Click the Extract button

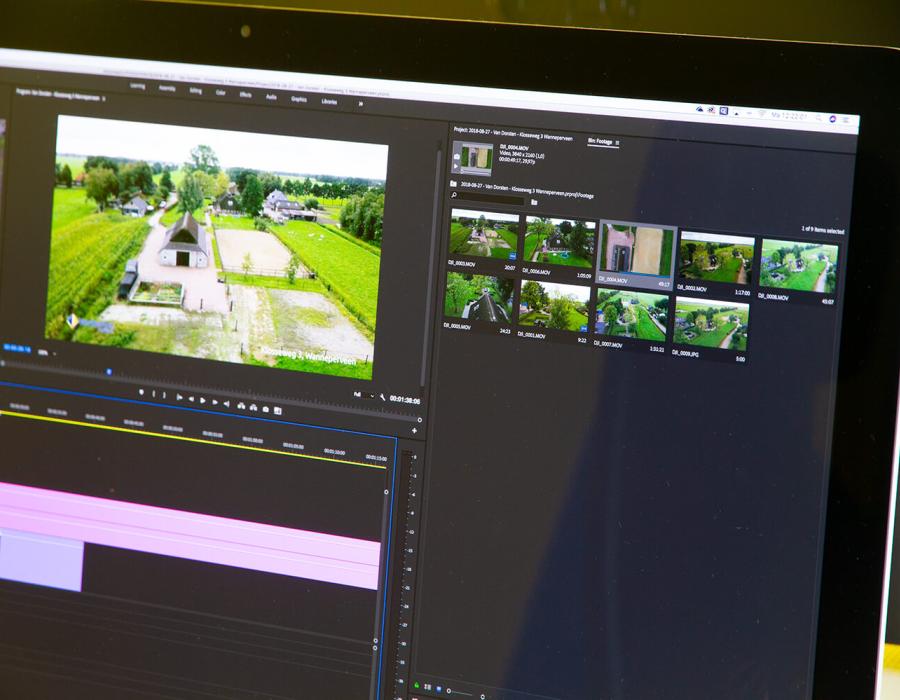pyautogui.click(x=253, y=407)
